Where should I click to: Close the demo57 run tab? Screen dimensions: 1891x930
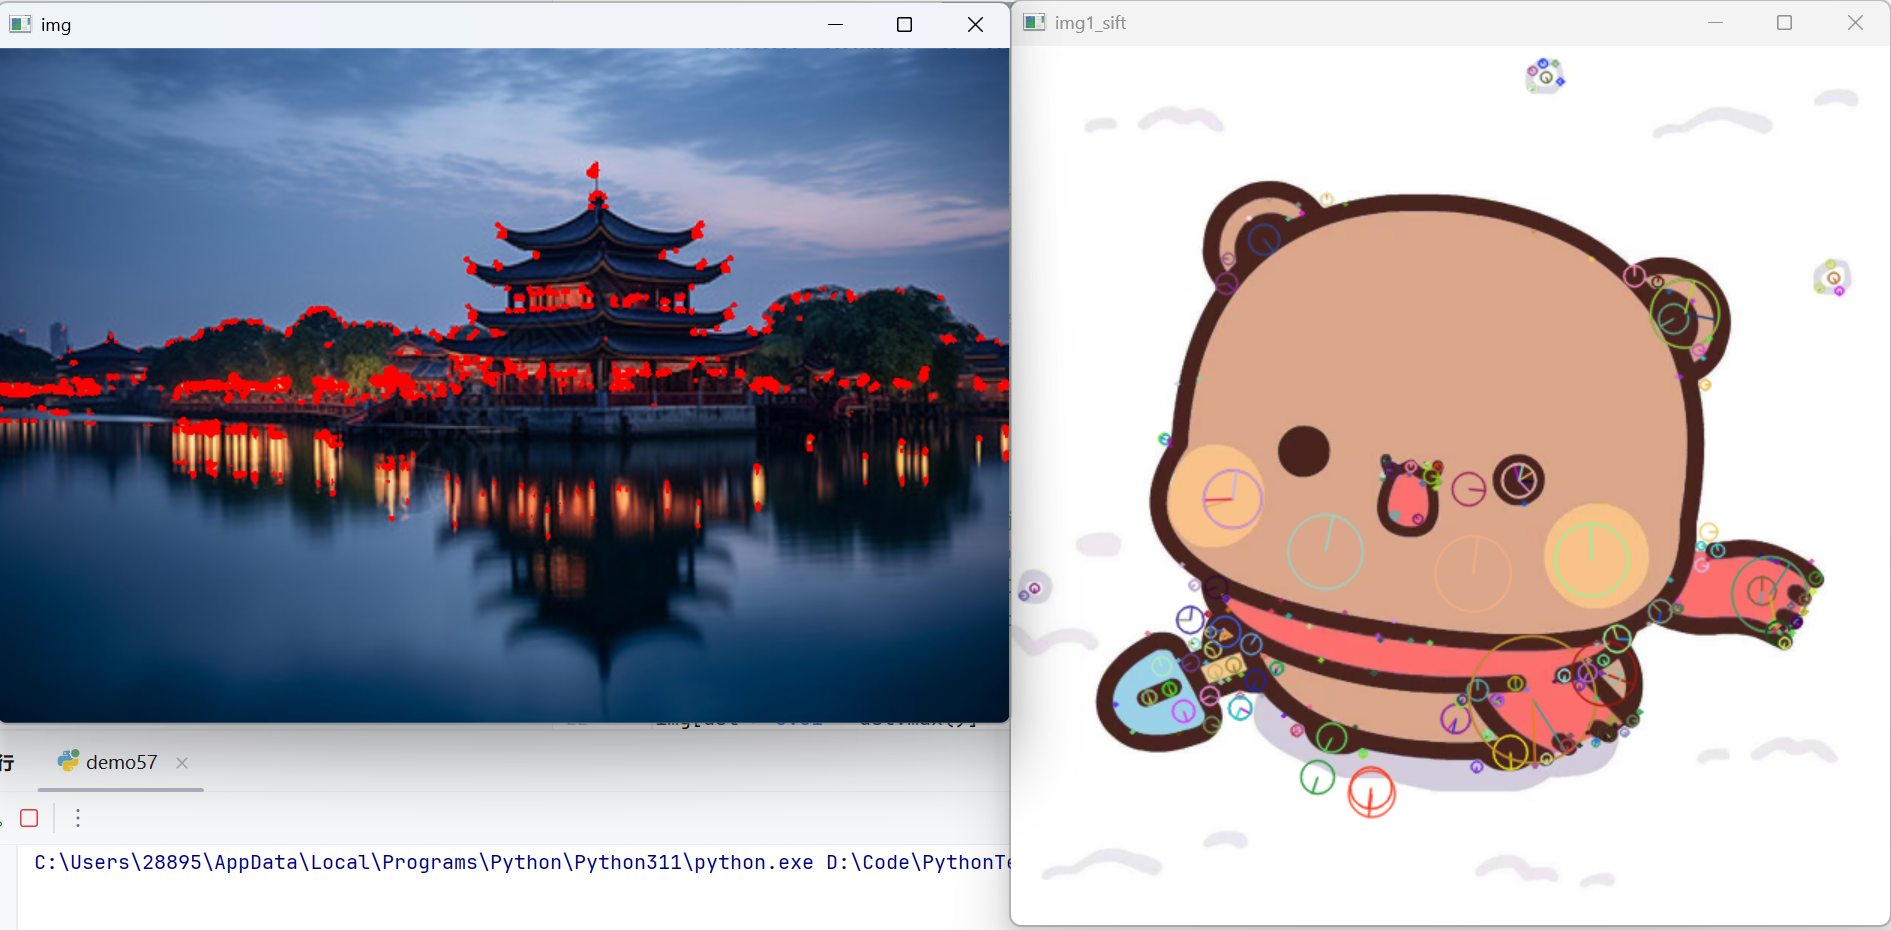click(182, 763)
